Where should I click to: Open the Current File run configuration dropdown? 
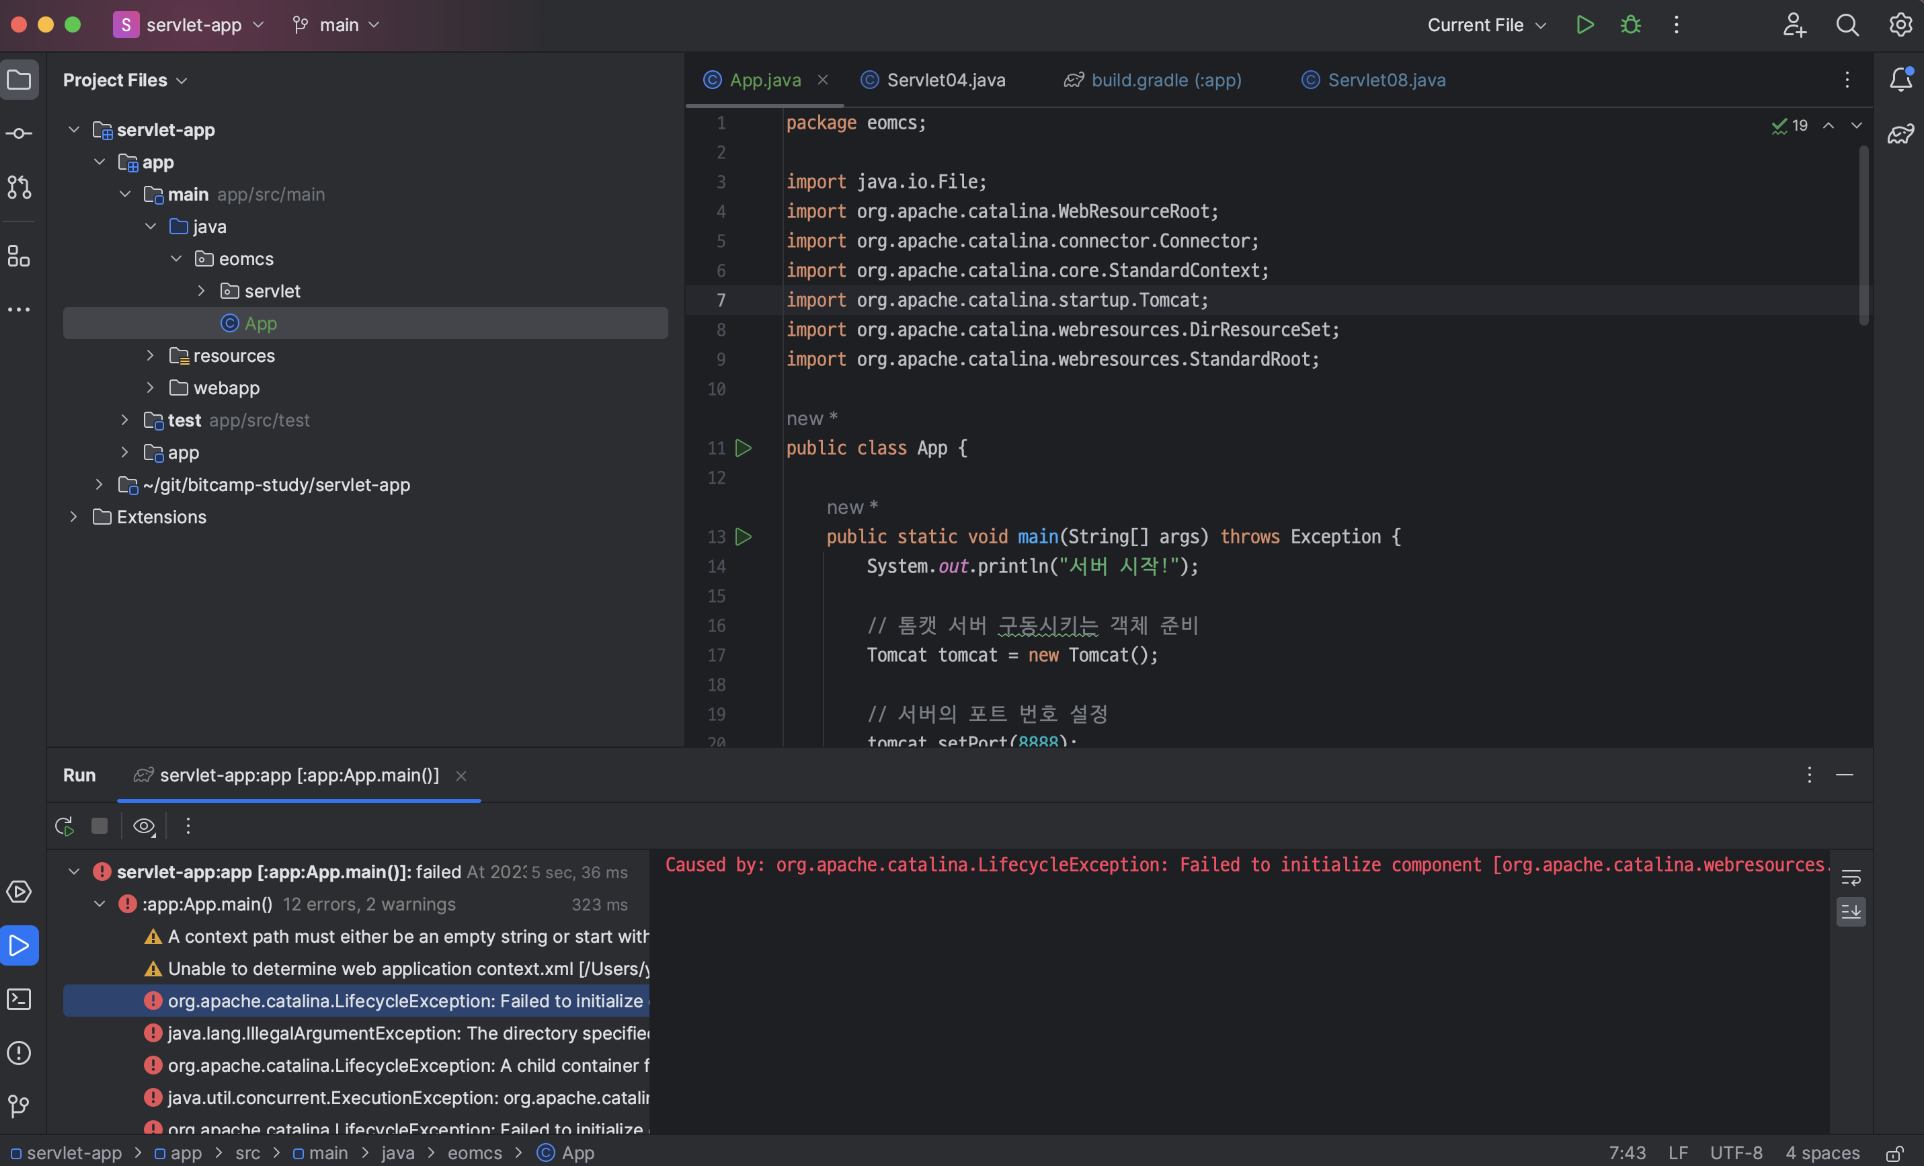click(1487, 25)
